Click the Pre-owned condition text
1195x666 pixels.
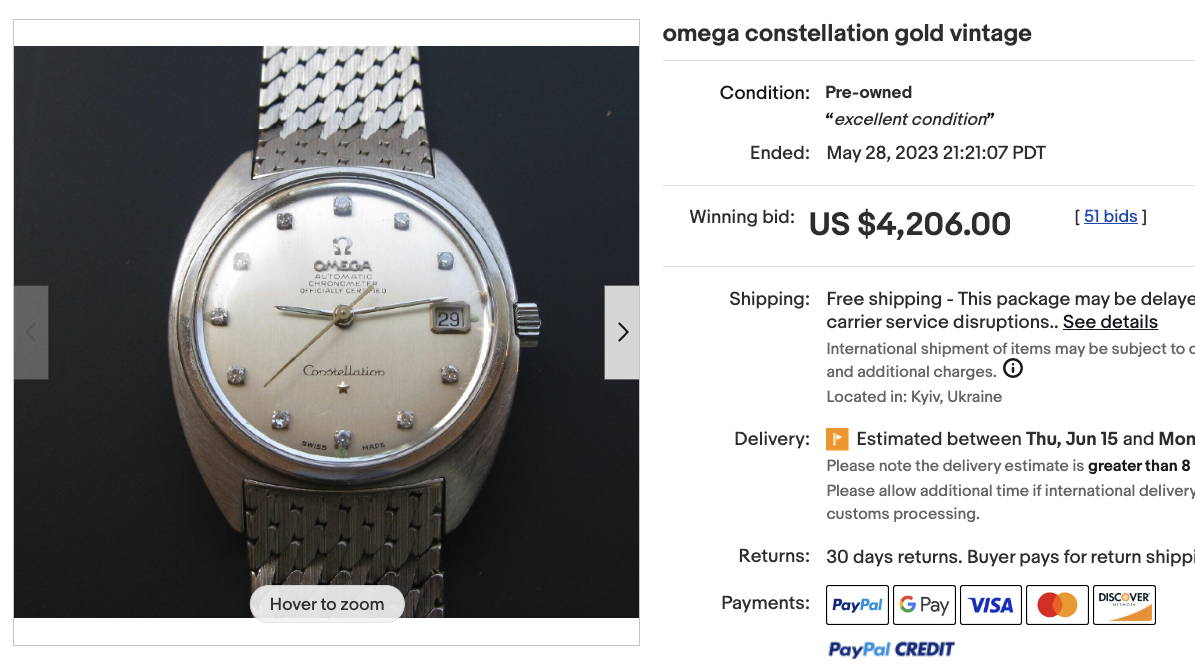pos(868,92)
